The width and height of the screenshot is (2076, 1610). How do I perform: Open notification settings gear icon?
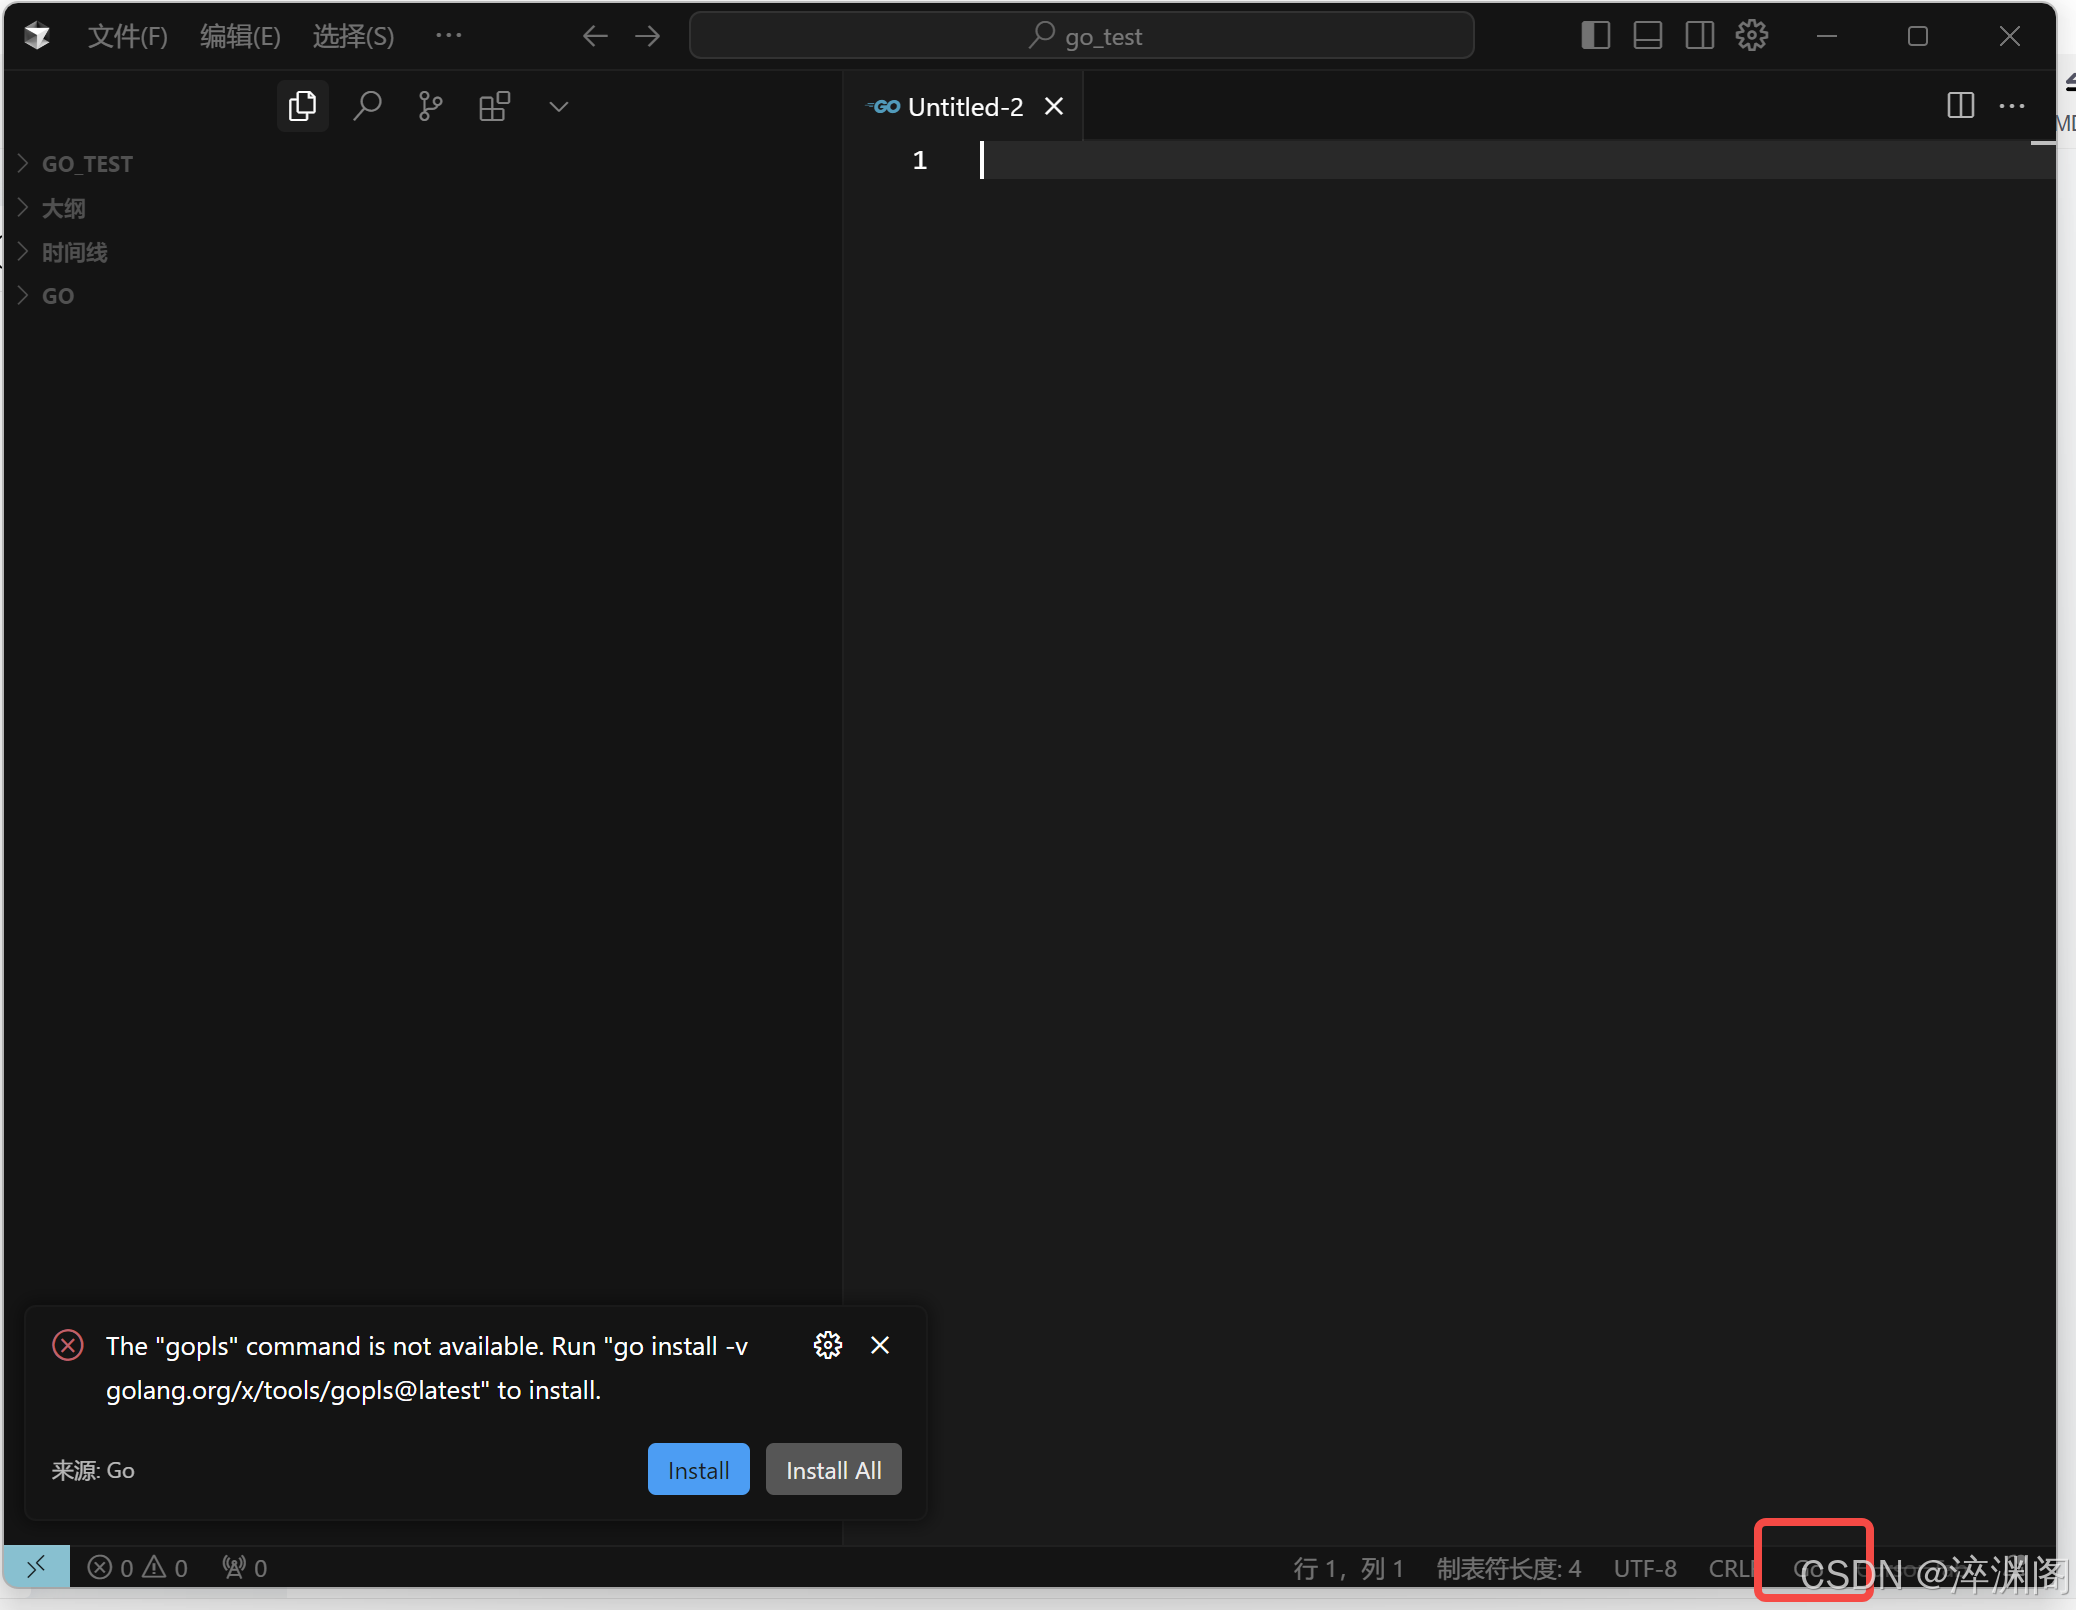click(x=827, y=1345)
